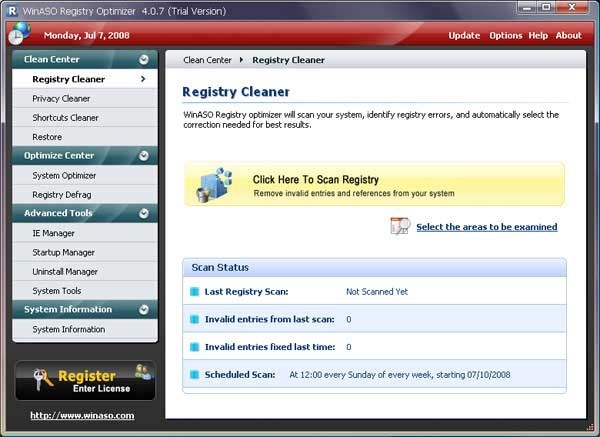600x437 pixels.
Task: Select Registry Cleaner in the sidebar
Action: click(85, 79)
